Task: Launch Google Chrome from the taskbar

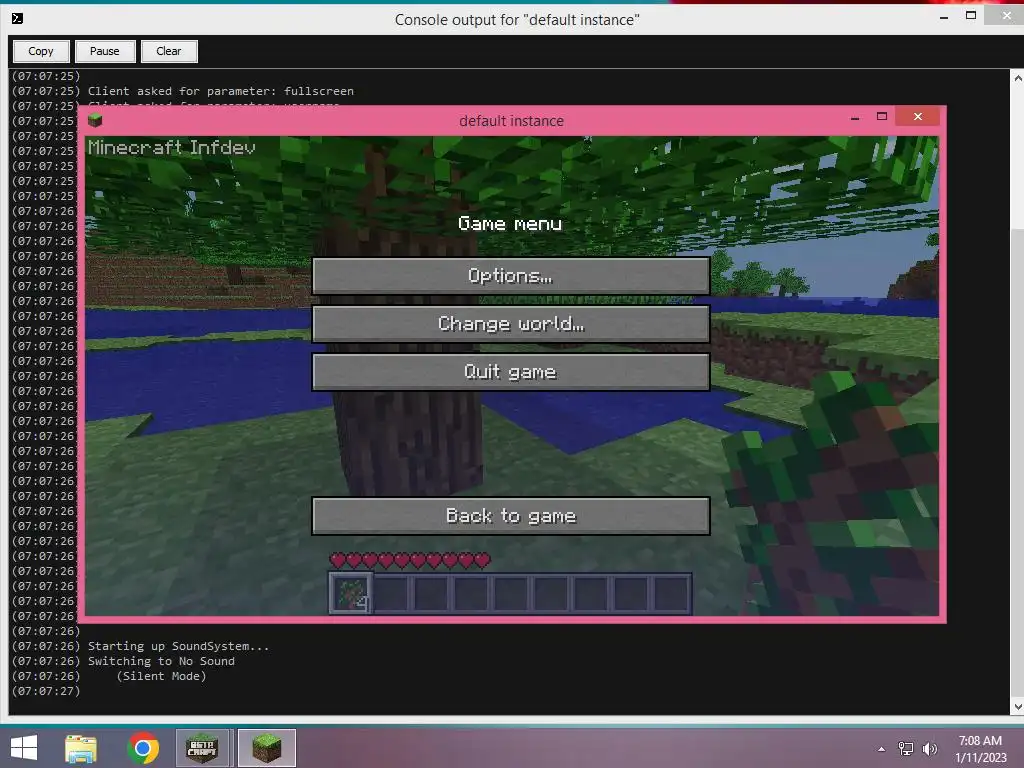Action: tap(143, 748)
